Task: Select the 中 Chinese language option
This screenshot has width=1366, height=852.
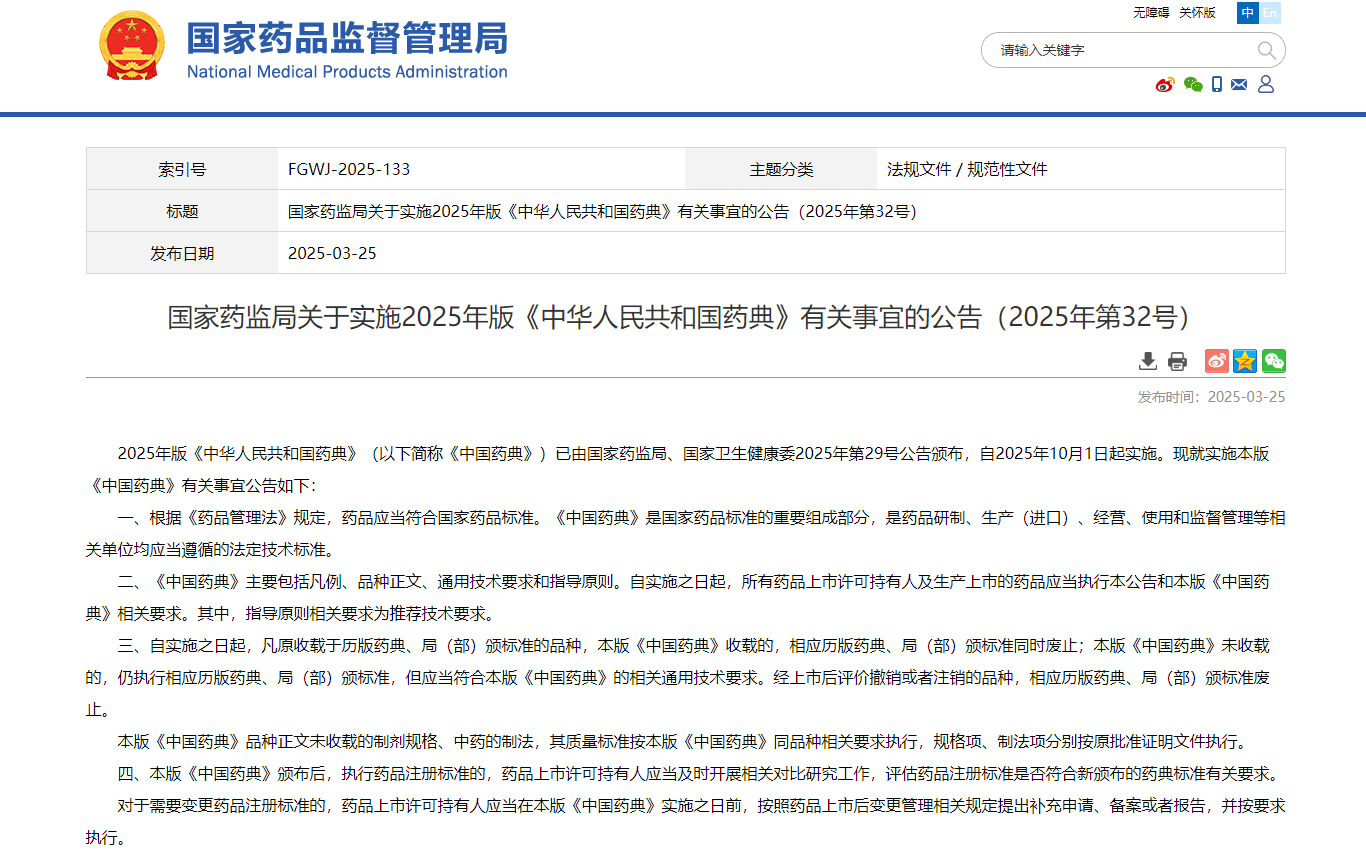Action: pos(1248,13)
